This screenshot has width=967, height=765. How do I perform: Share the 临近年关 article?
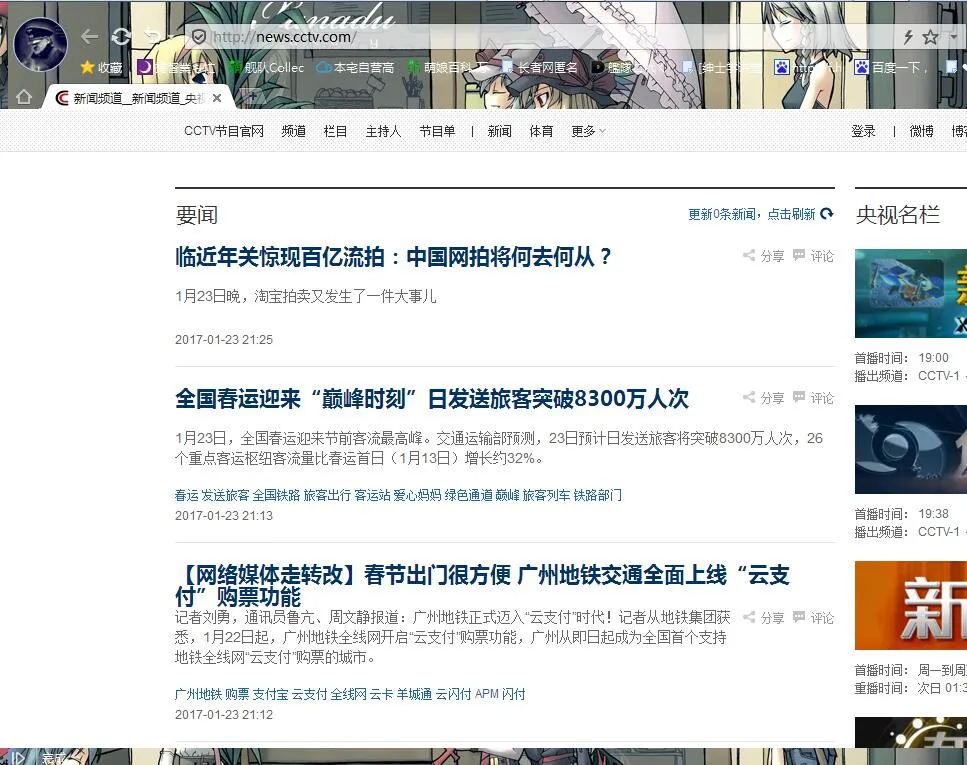tap(763, 255)
